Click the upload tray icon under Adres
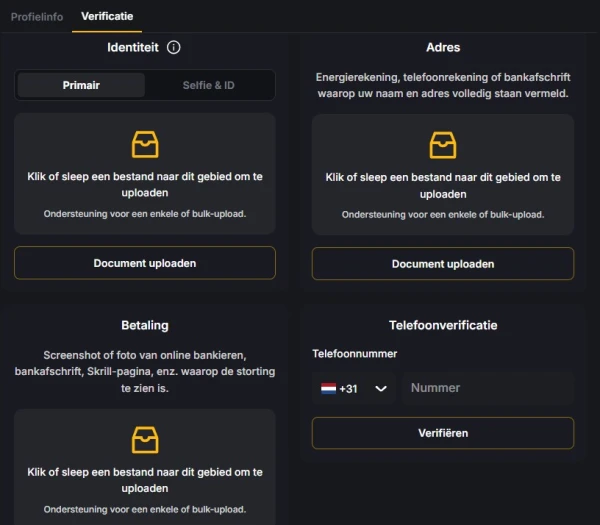This screenshot has width=600, height=525. 443,145
